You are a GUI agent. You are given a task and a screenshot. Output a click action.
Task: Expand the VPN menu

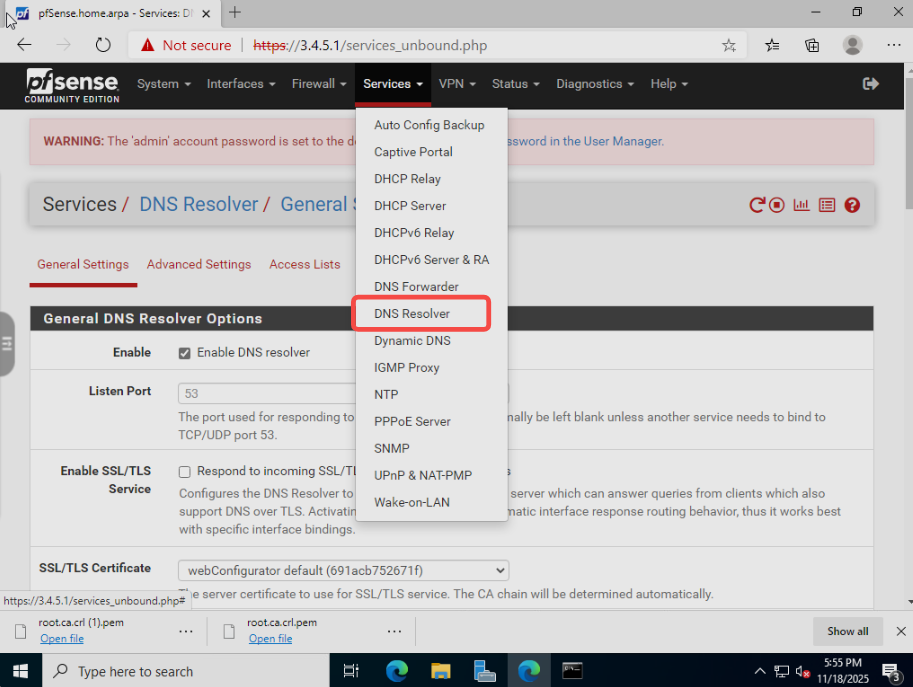tap(457, 84)
